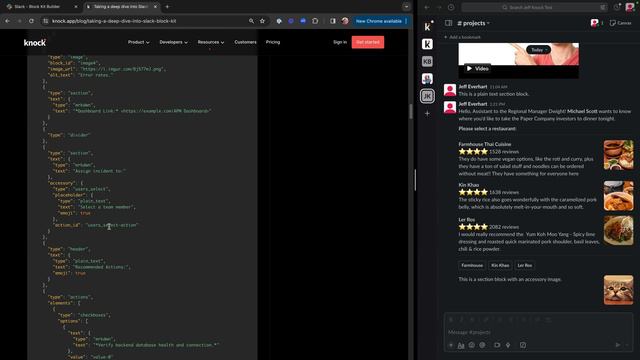Open the Today date dropdown
Viewport: 640px width, 360px height.
(538, 50)
